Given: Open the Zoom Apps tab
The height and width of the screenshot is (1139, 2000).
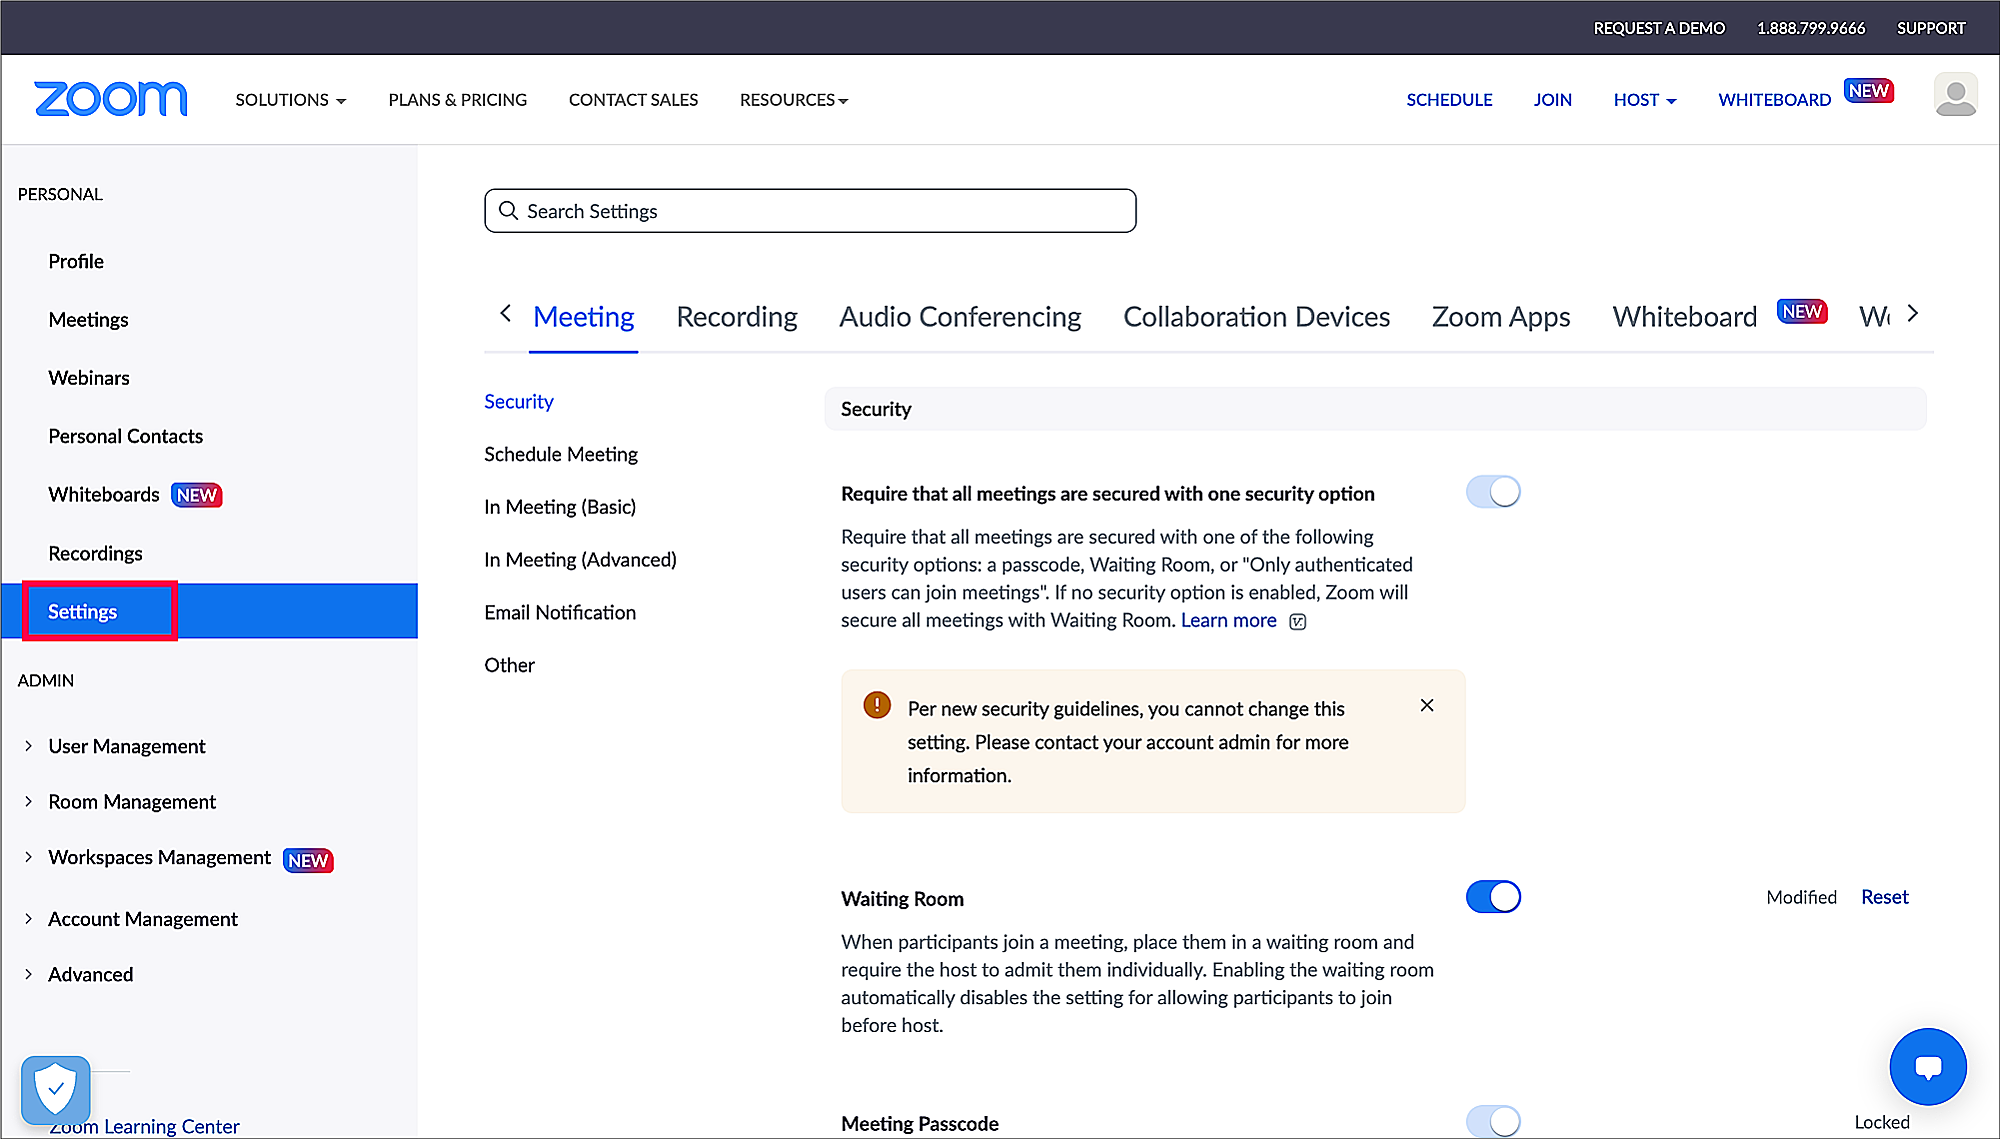Looking at the screenshot, I should [x=1501, y=317].
